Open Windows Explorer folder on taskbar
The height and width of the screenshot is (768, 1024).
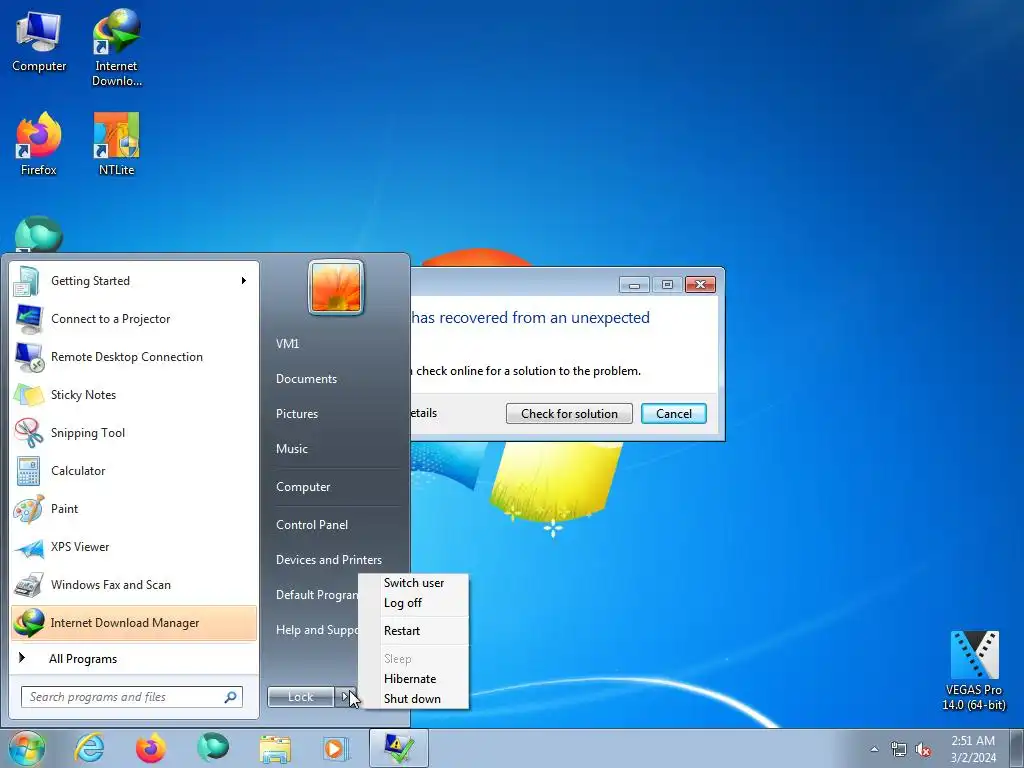(x=275, y=748)
